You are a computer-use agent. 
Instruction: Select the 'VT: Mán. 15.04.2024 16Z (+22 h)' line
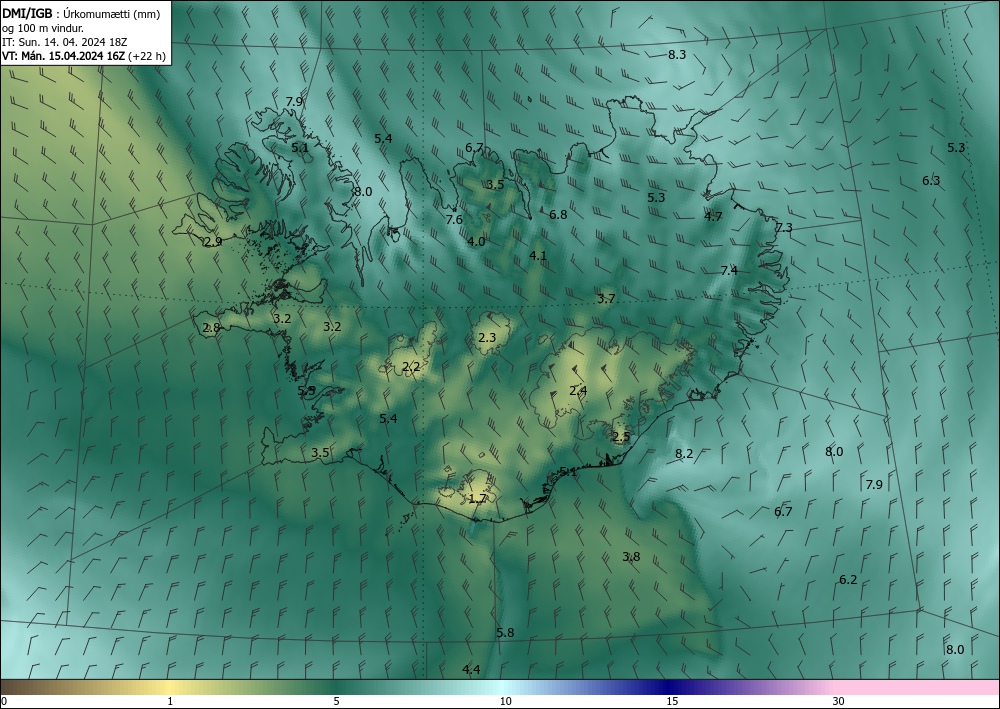pos(84,56)
